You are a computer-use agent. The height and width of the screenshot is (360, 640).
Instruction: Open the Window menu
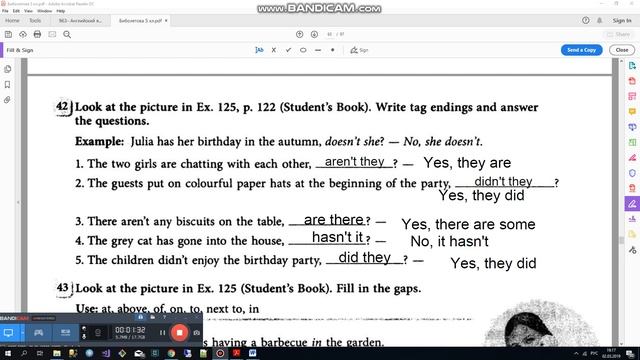[x=44, y=11]
